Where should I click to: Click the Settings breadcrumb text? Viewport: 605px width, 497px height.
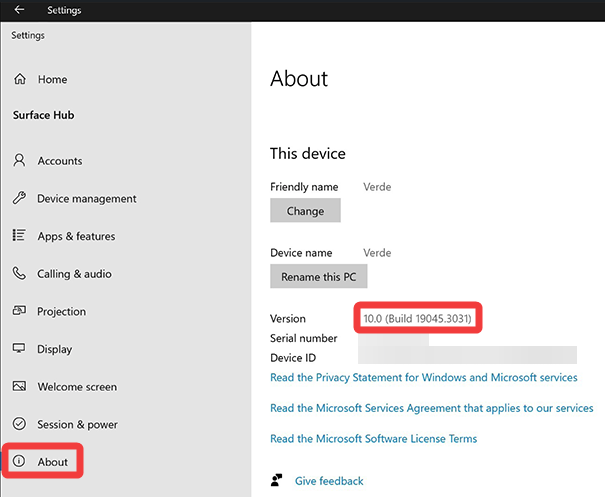28,36
